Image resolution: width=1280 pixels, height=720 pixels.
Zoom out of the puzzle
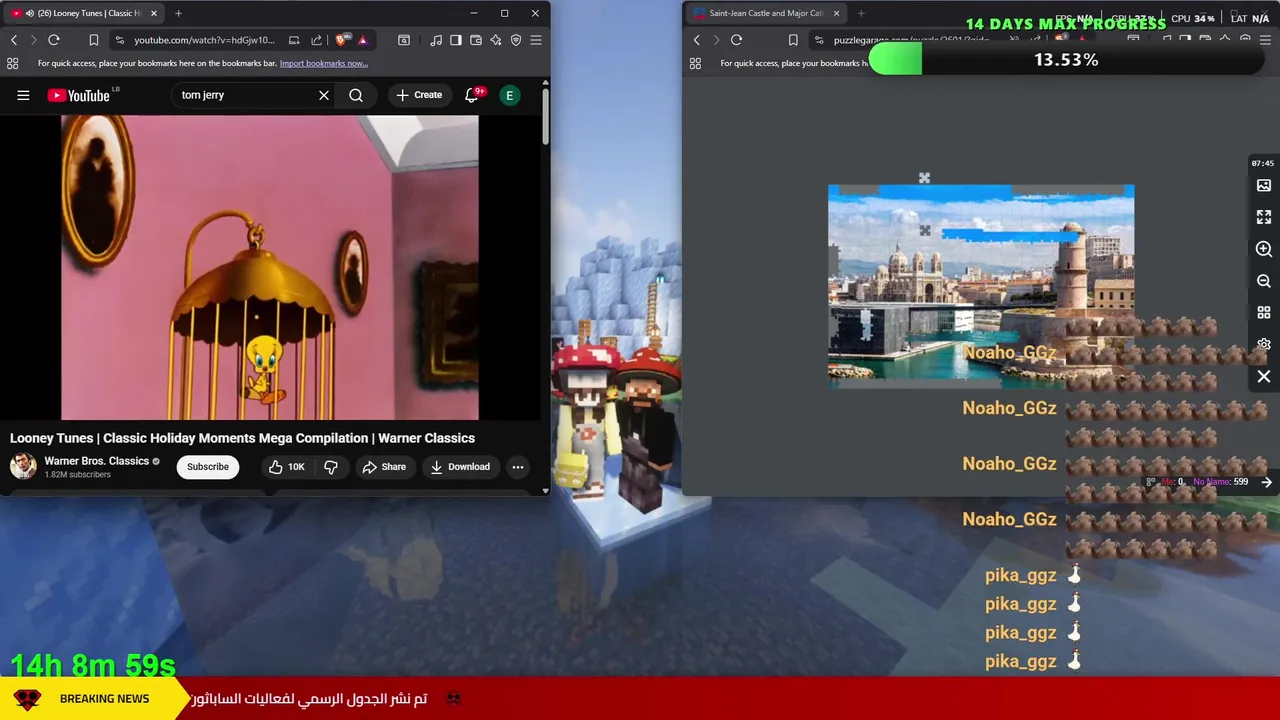click(x=1264, y=281)
